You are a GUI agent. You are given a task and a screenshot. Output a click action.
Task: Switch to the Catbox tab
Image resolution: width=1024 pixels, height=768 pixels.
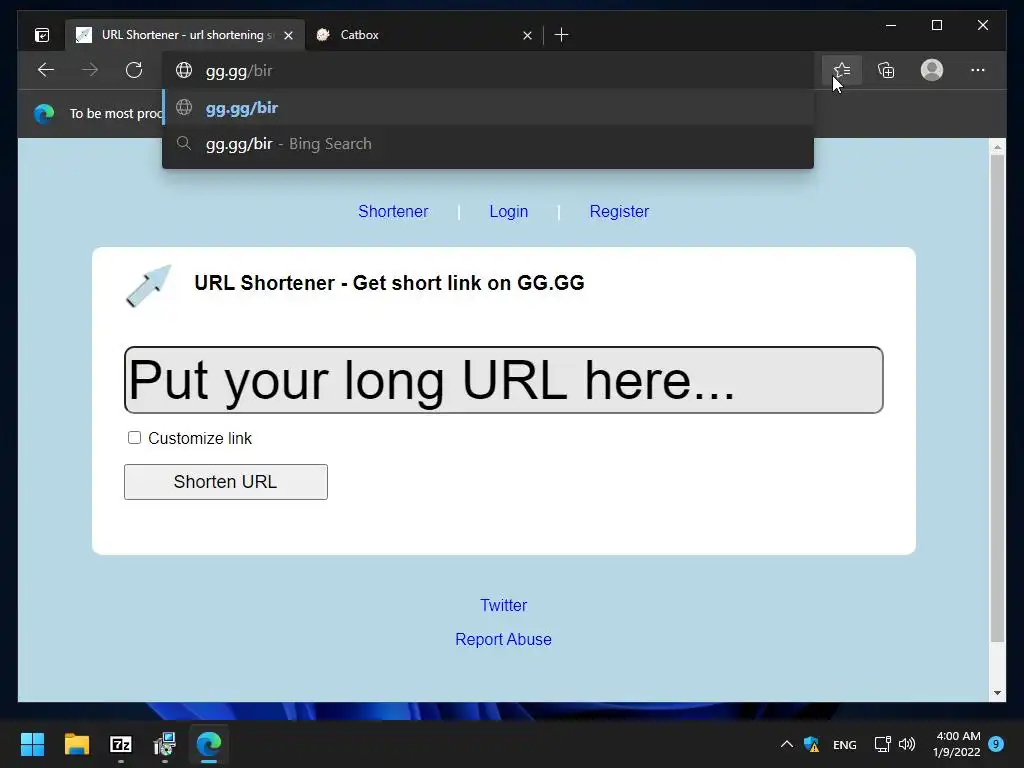(423, 35)
